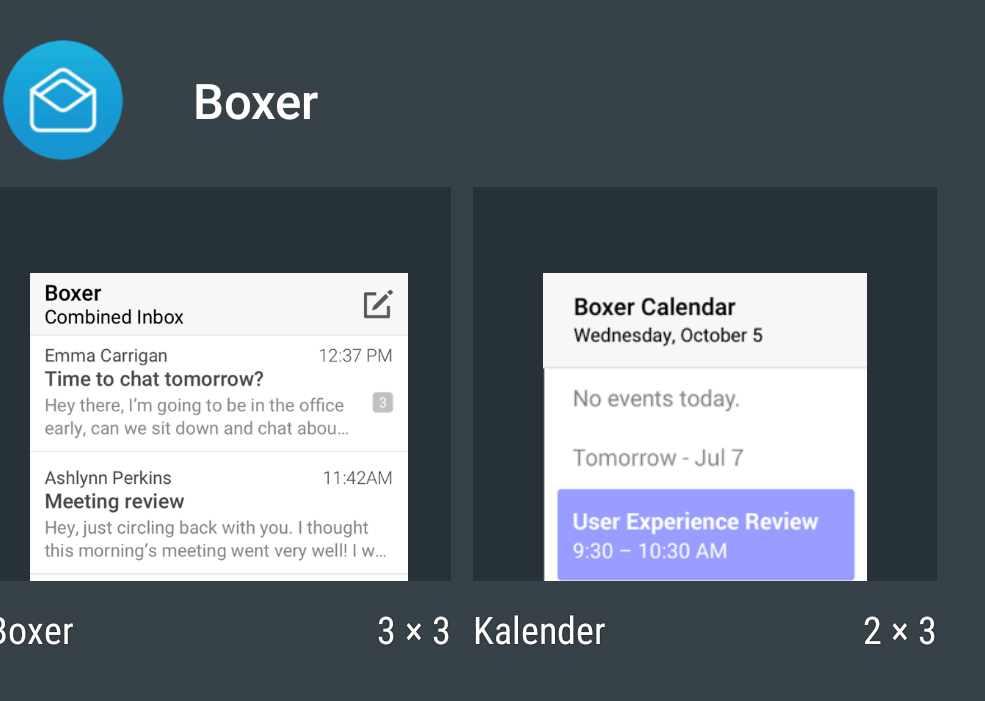Open the User Experience Review event

[705, 534]
